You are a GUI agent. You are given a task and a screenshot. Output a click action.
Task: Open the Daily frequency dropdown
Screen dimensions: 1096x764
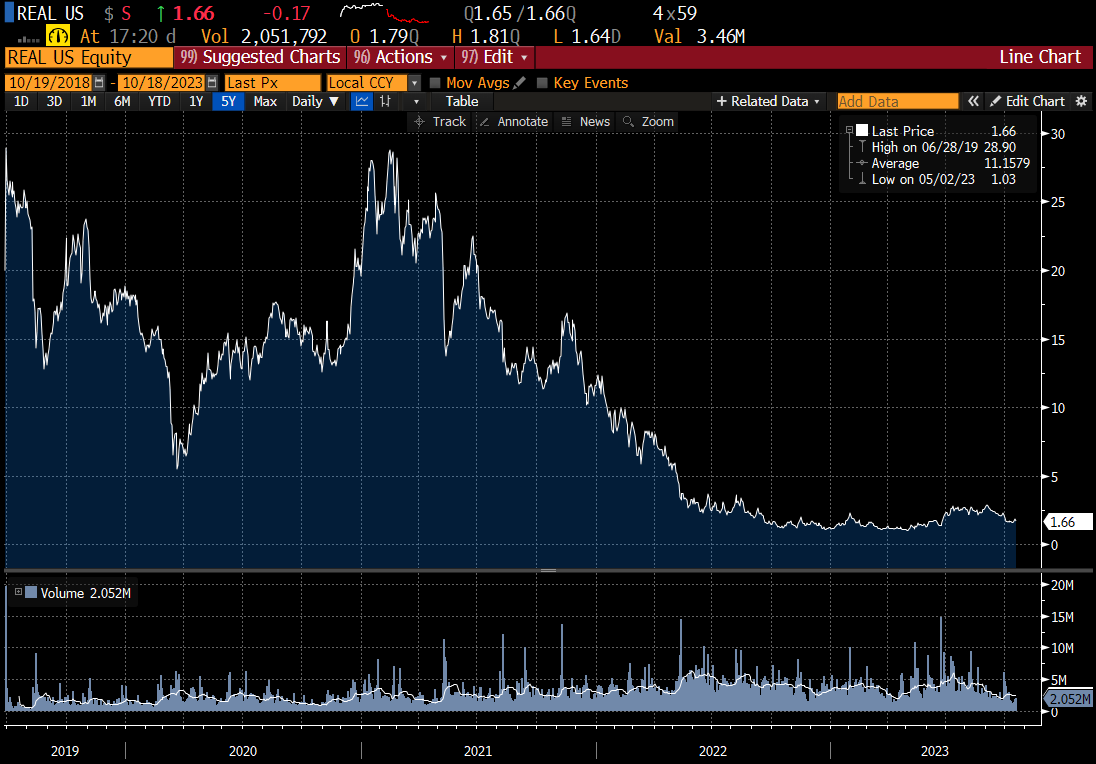[315, 101]
